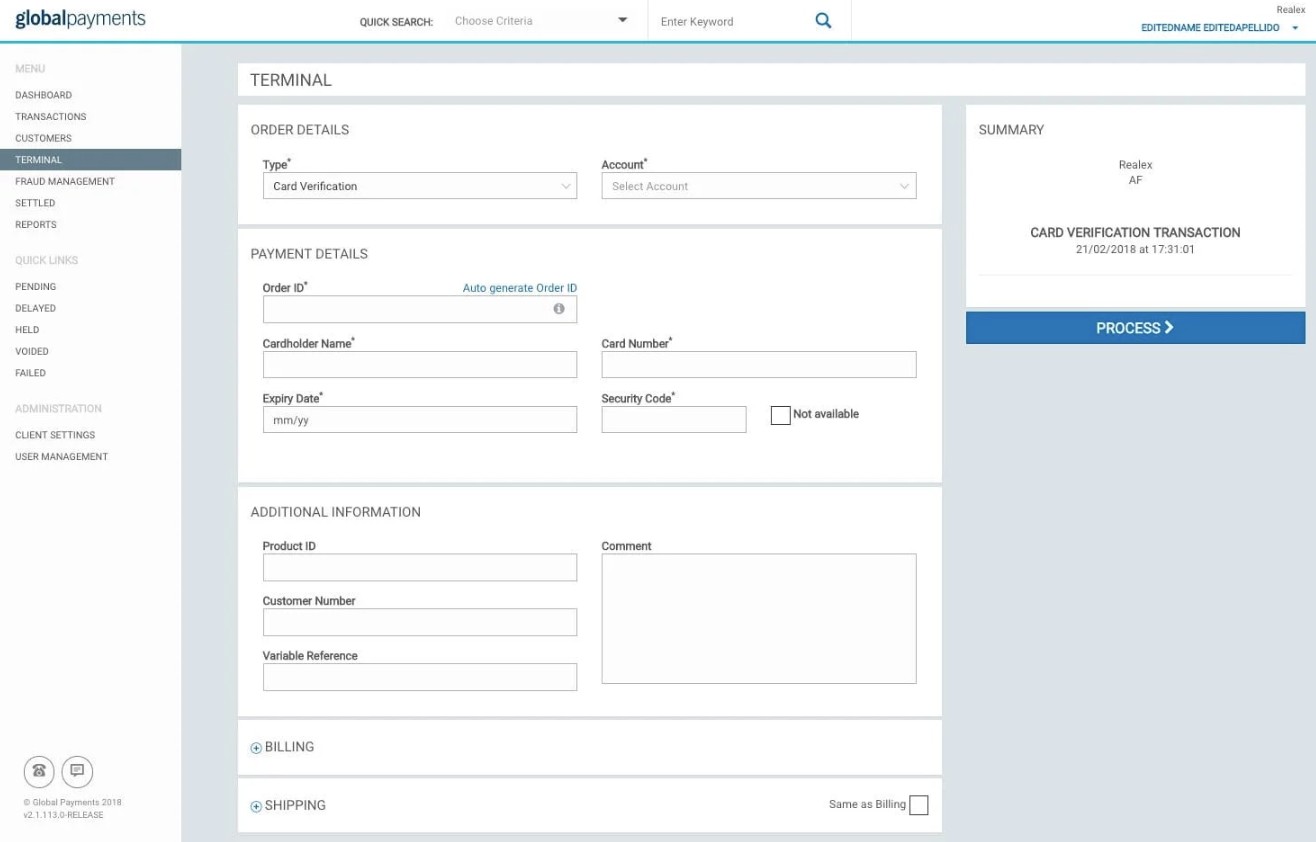The width and height of the screenshot is (1316, 842).
Task: Click the Global Payments logo
Action: pyautogui.click(x=80, y=19)
